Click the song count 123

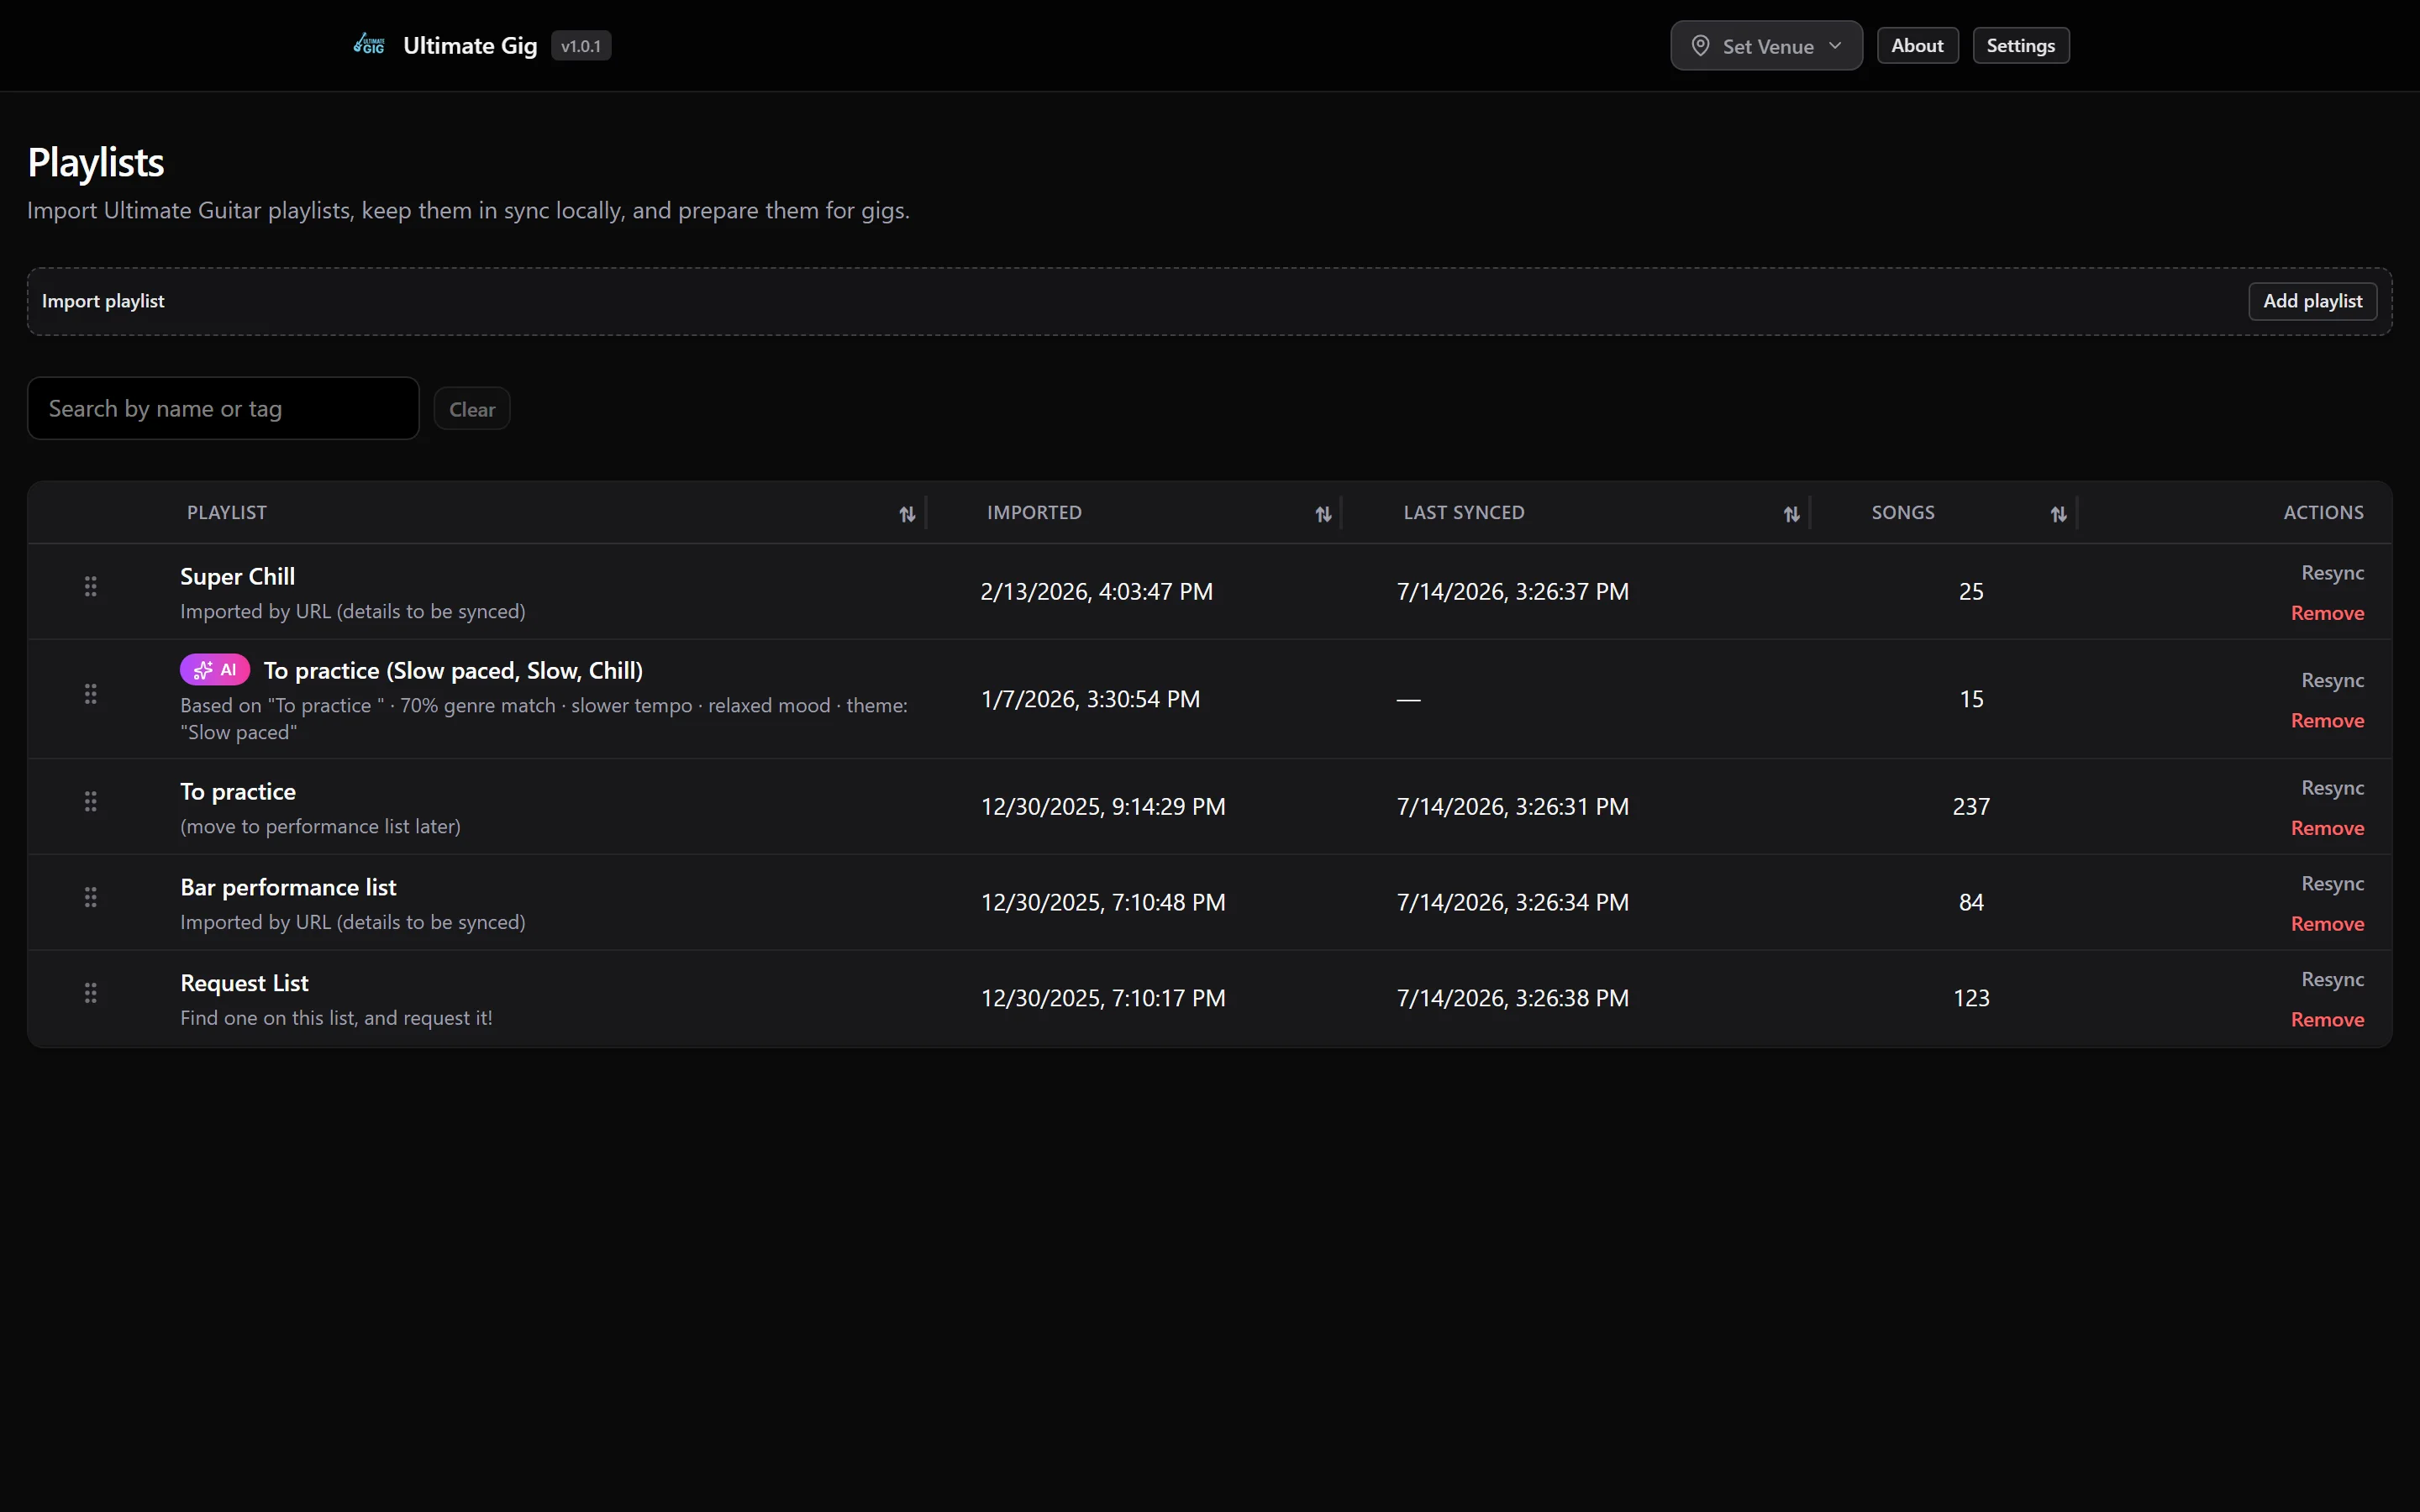point(1971,998)
